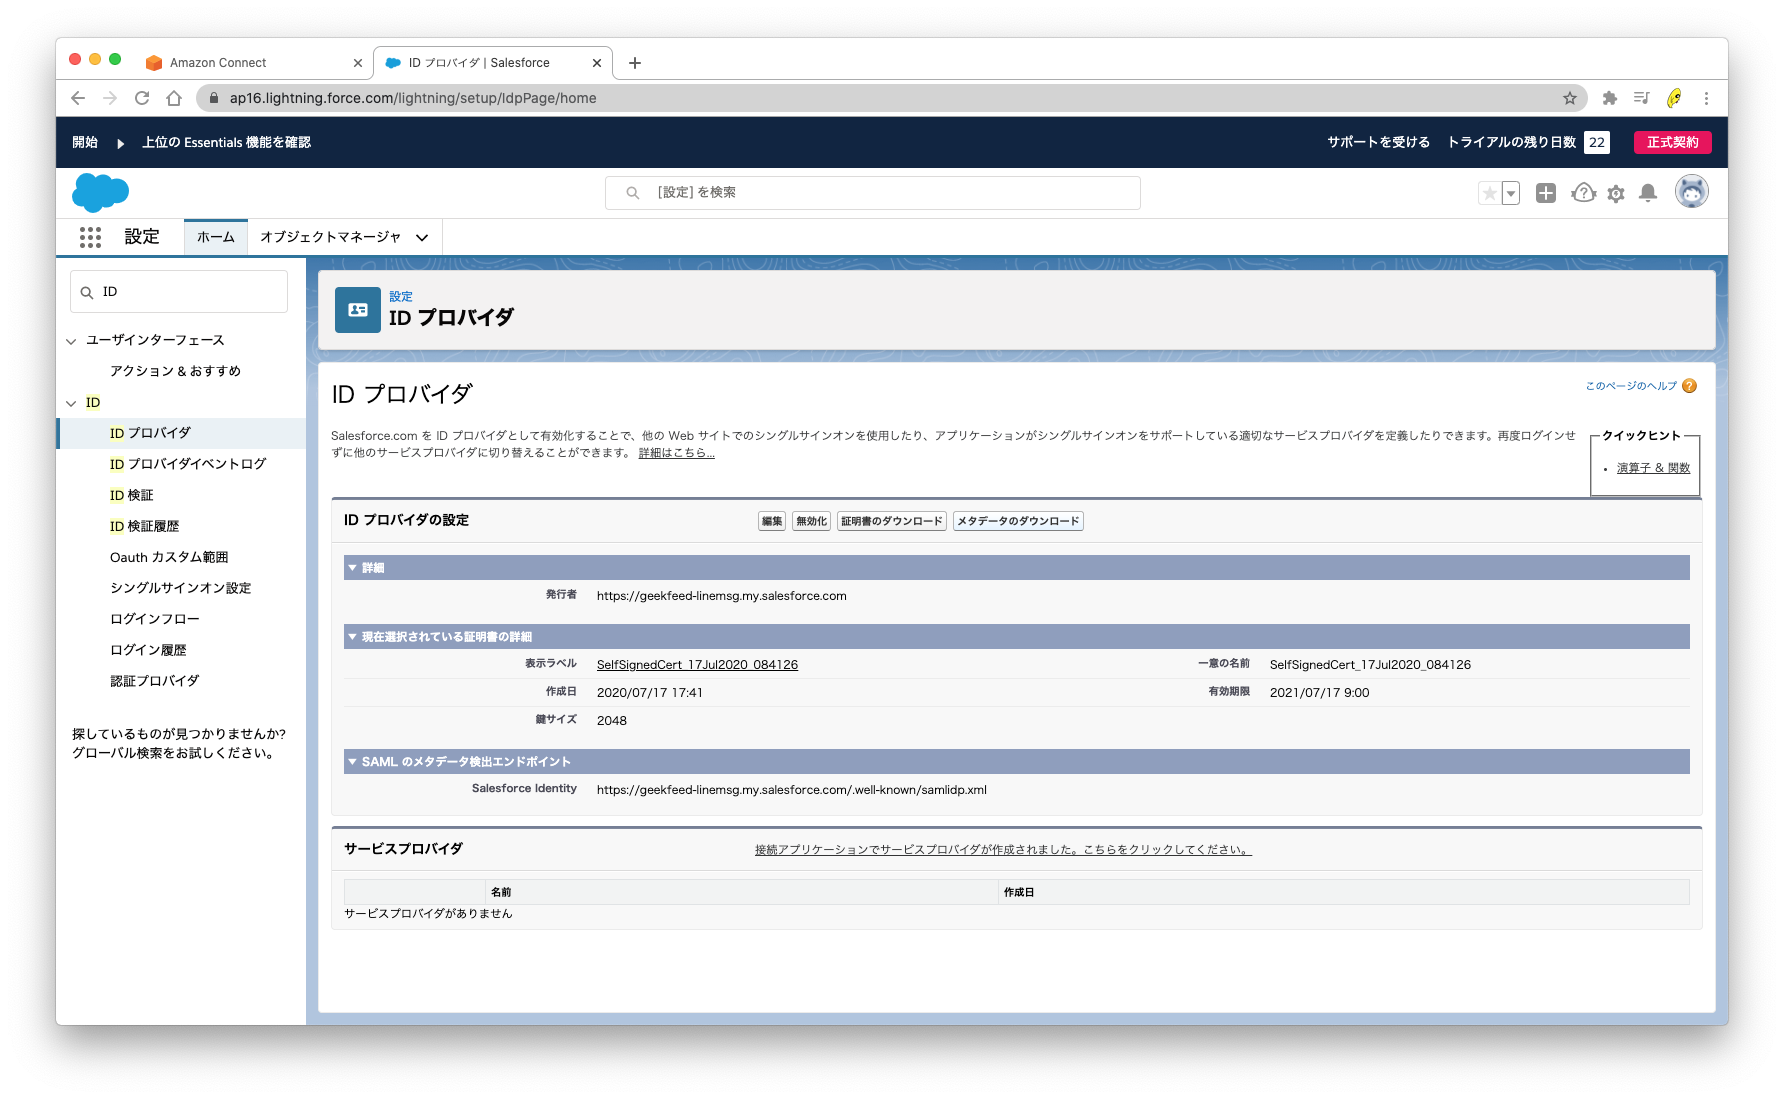Open ID プロバイダイベントログ in sidebar

point(188,464)
